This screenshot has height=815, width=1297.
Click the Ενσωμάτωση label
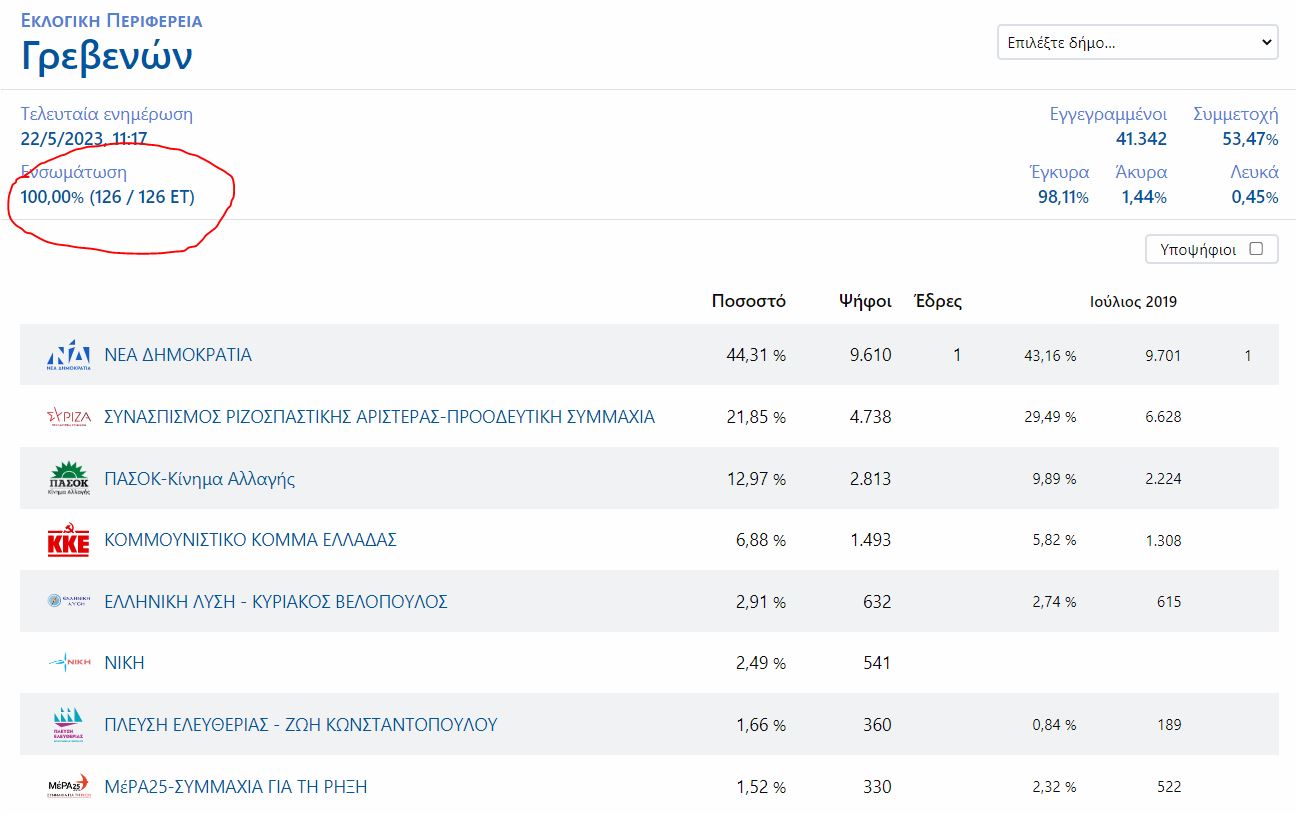tap(74, 172)
